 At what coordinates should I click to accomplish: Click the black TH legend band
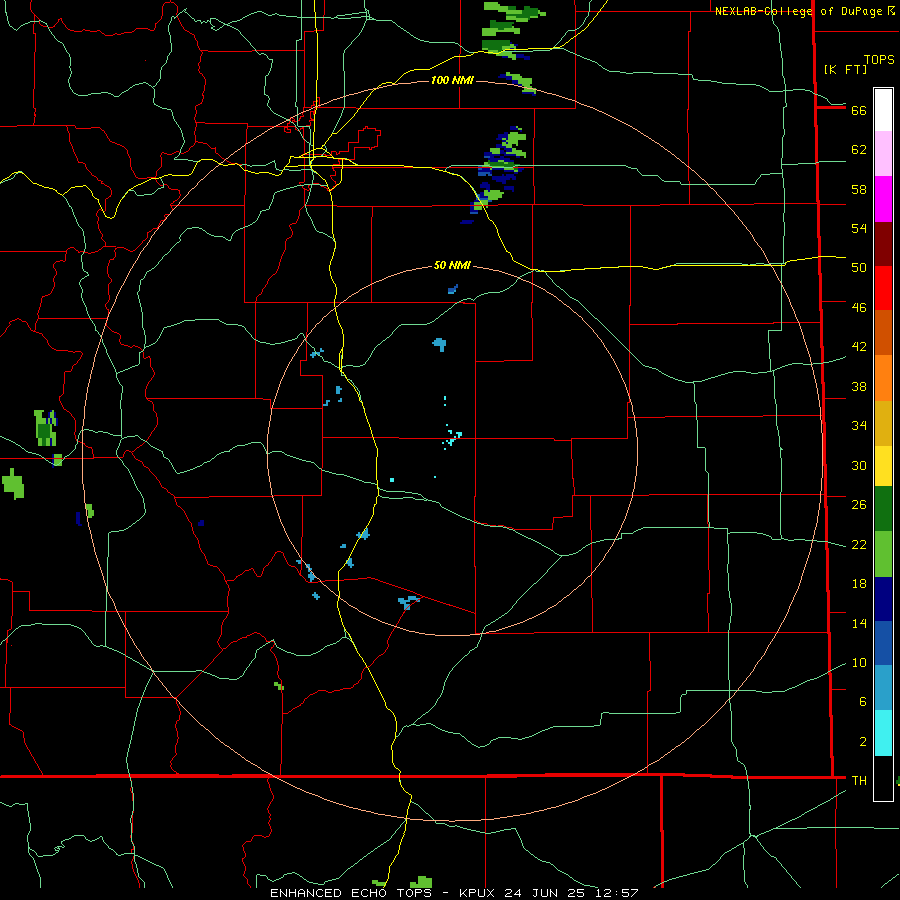click(883, 778)
